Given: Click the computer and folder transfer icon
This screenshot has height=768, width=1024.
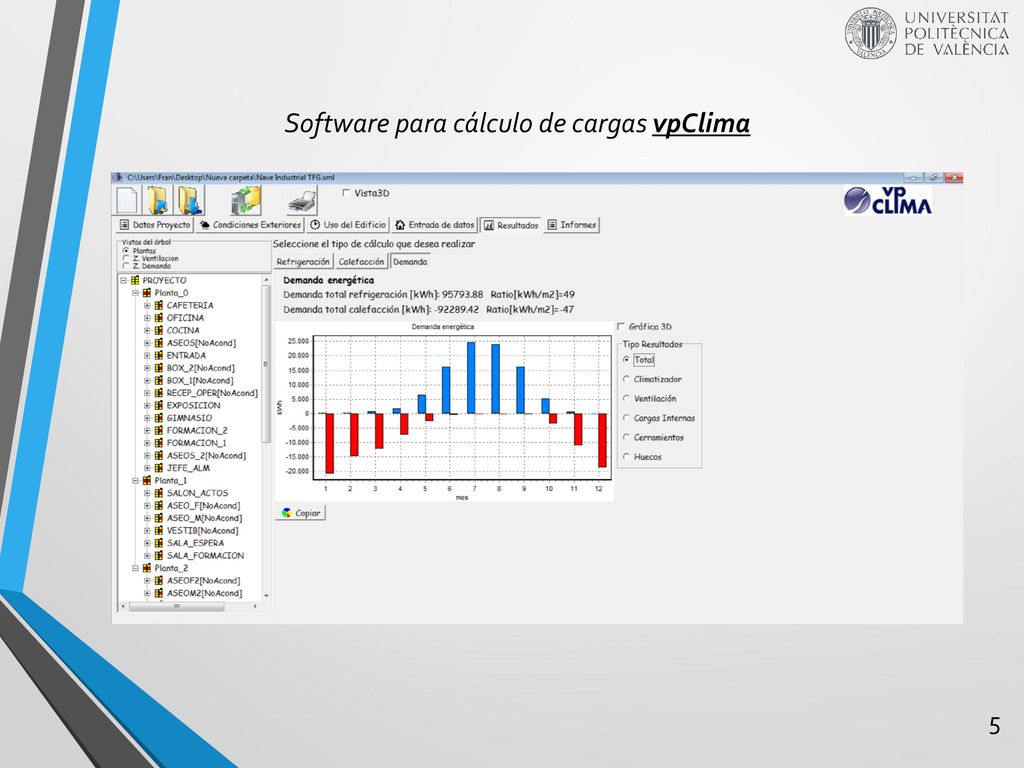Looking at the screenshot, I should [x=246, y=200].
